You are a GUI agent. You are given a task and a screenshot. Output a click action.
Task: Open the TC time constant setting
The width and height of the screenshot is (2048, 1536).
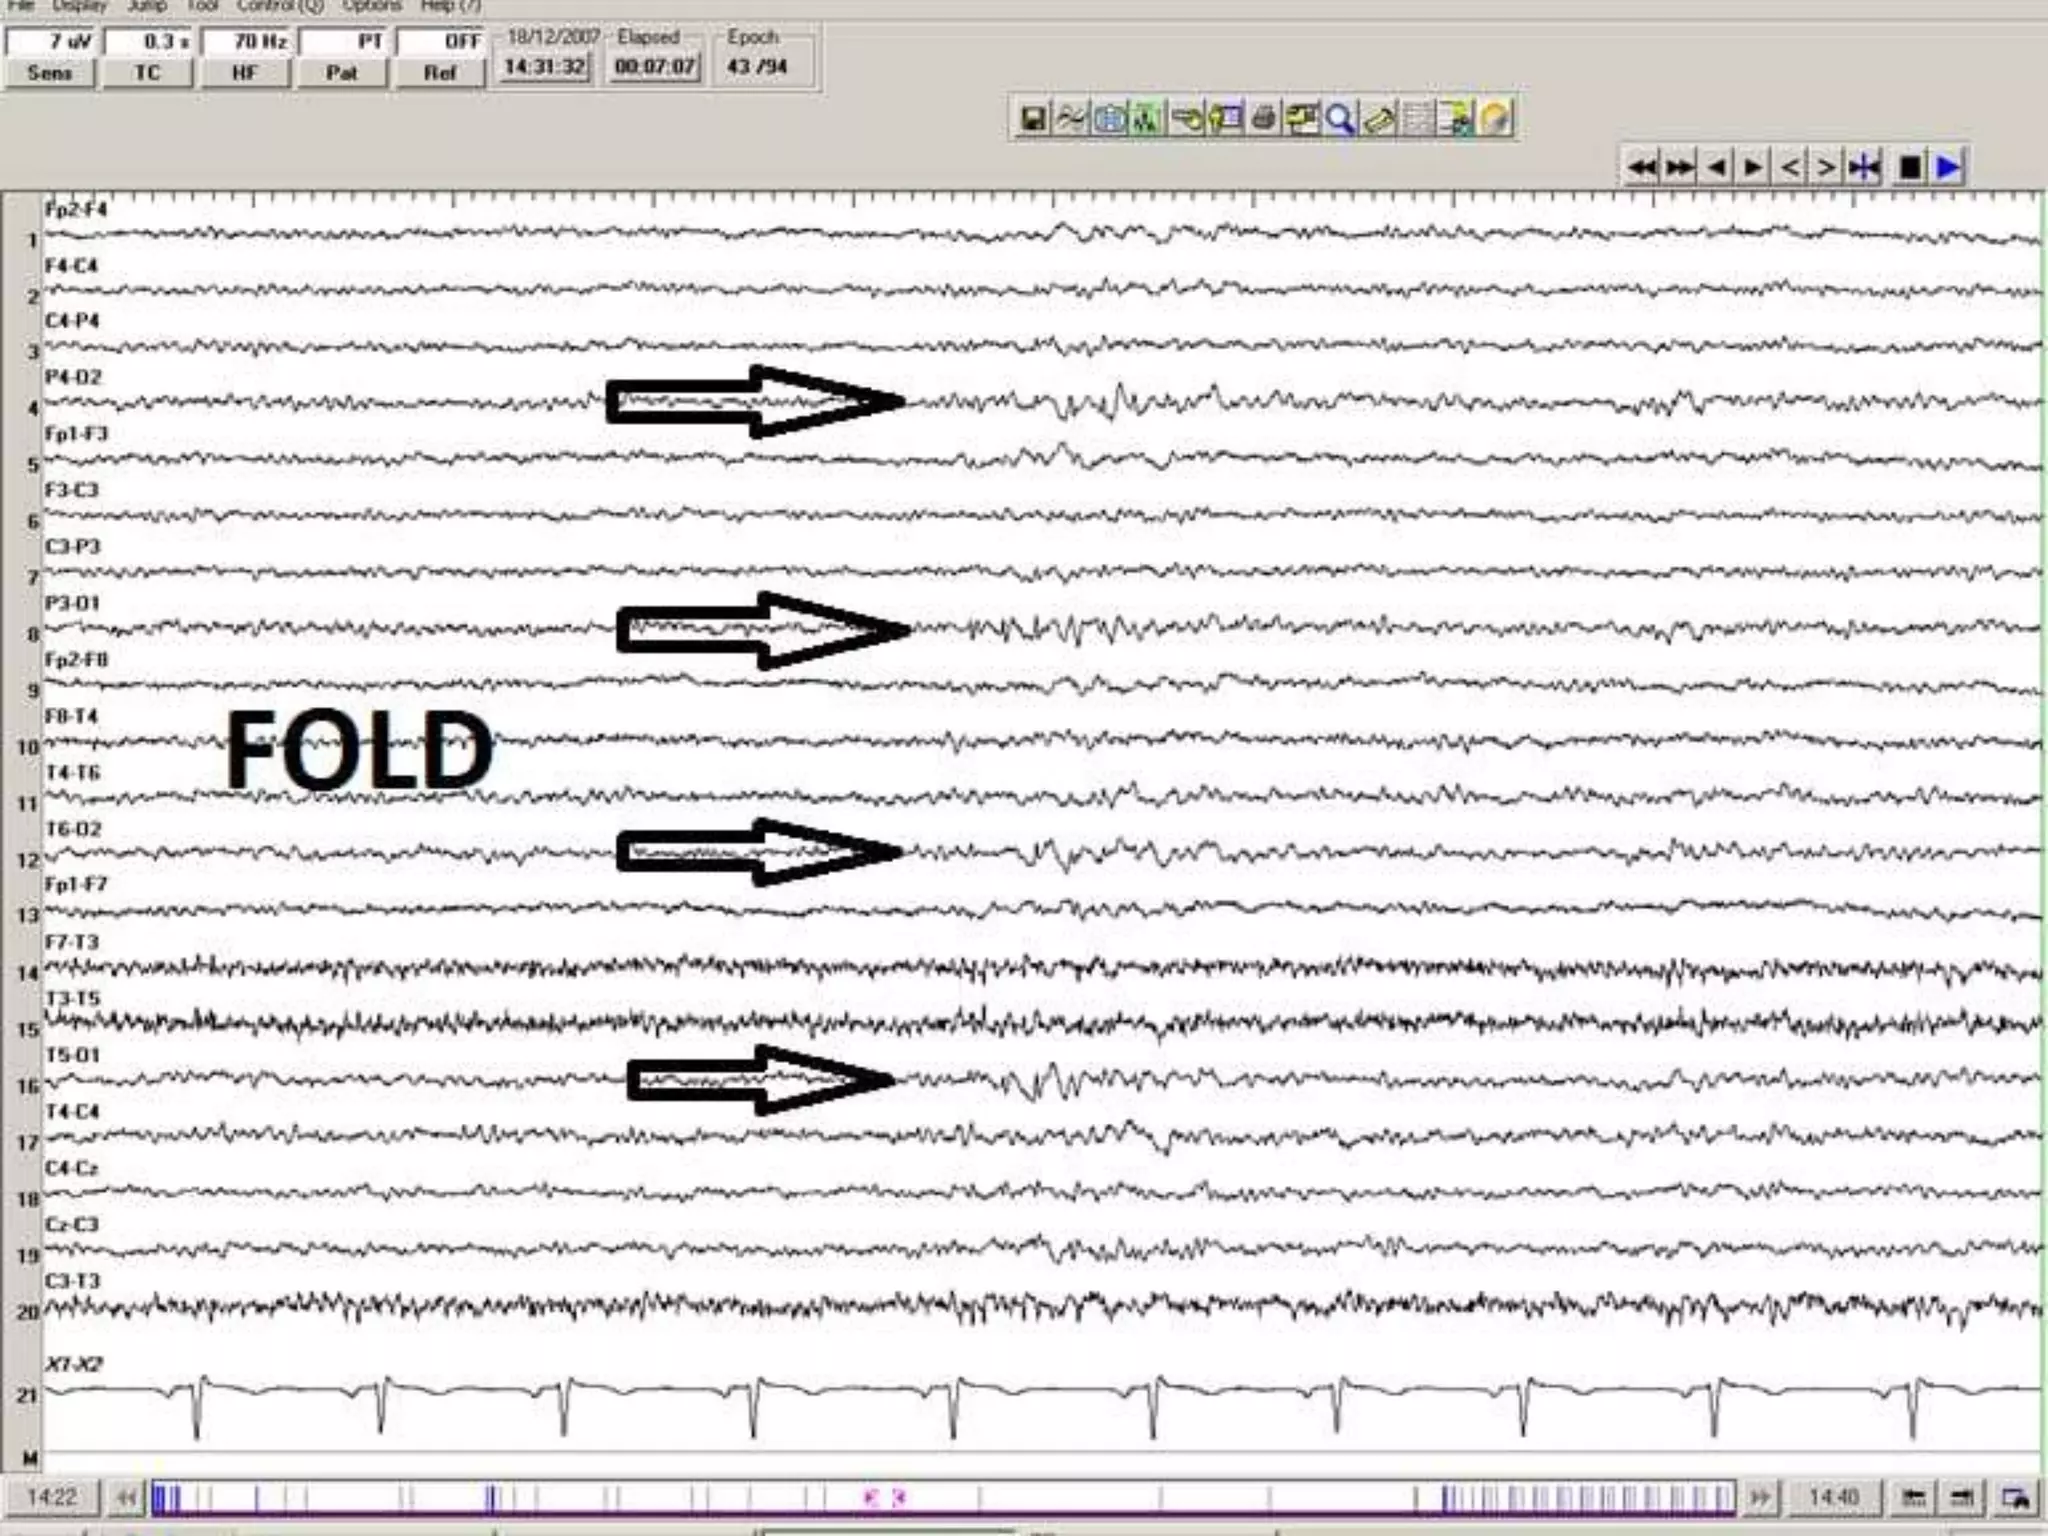147,73
